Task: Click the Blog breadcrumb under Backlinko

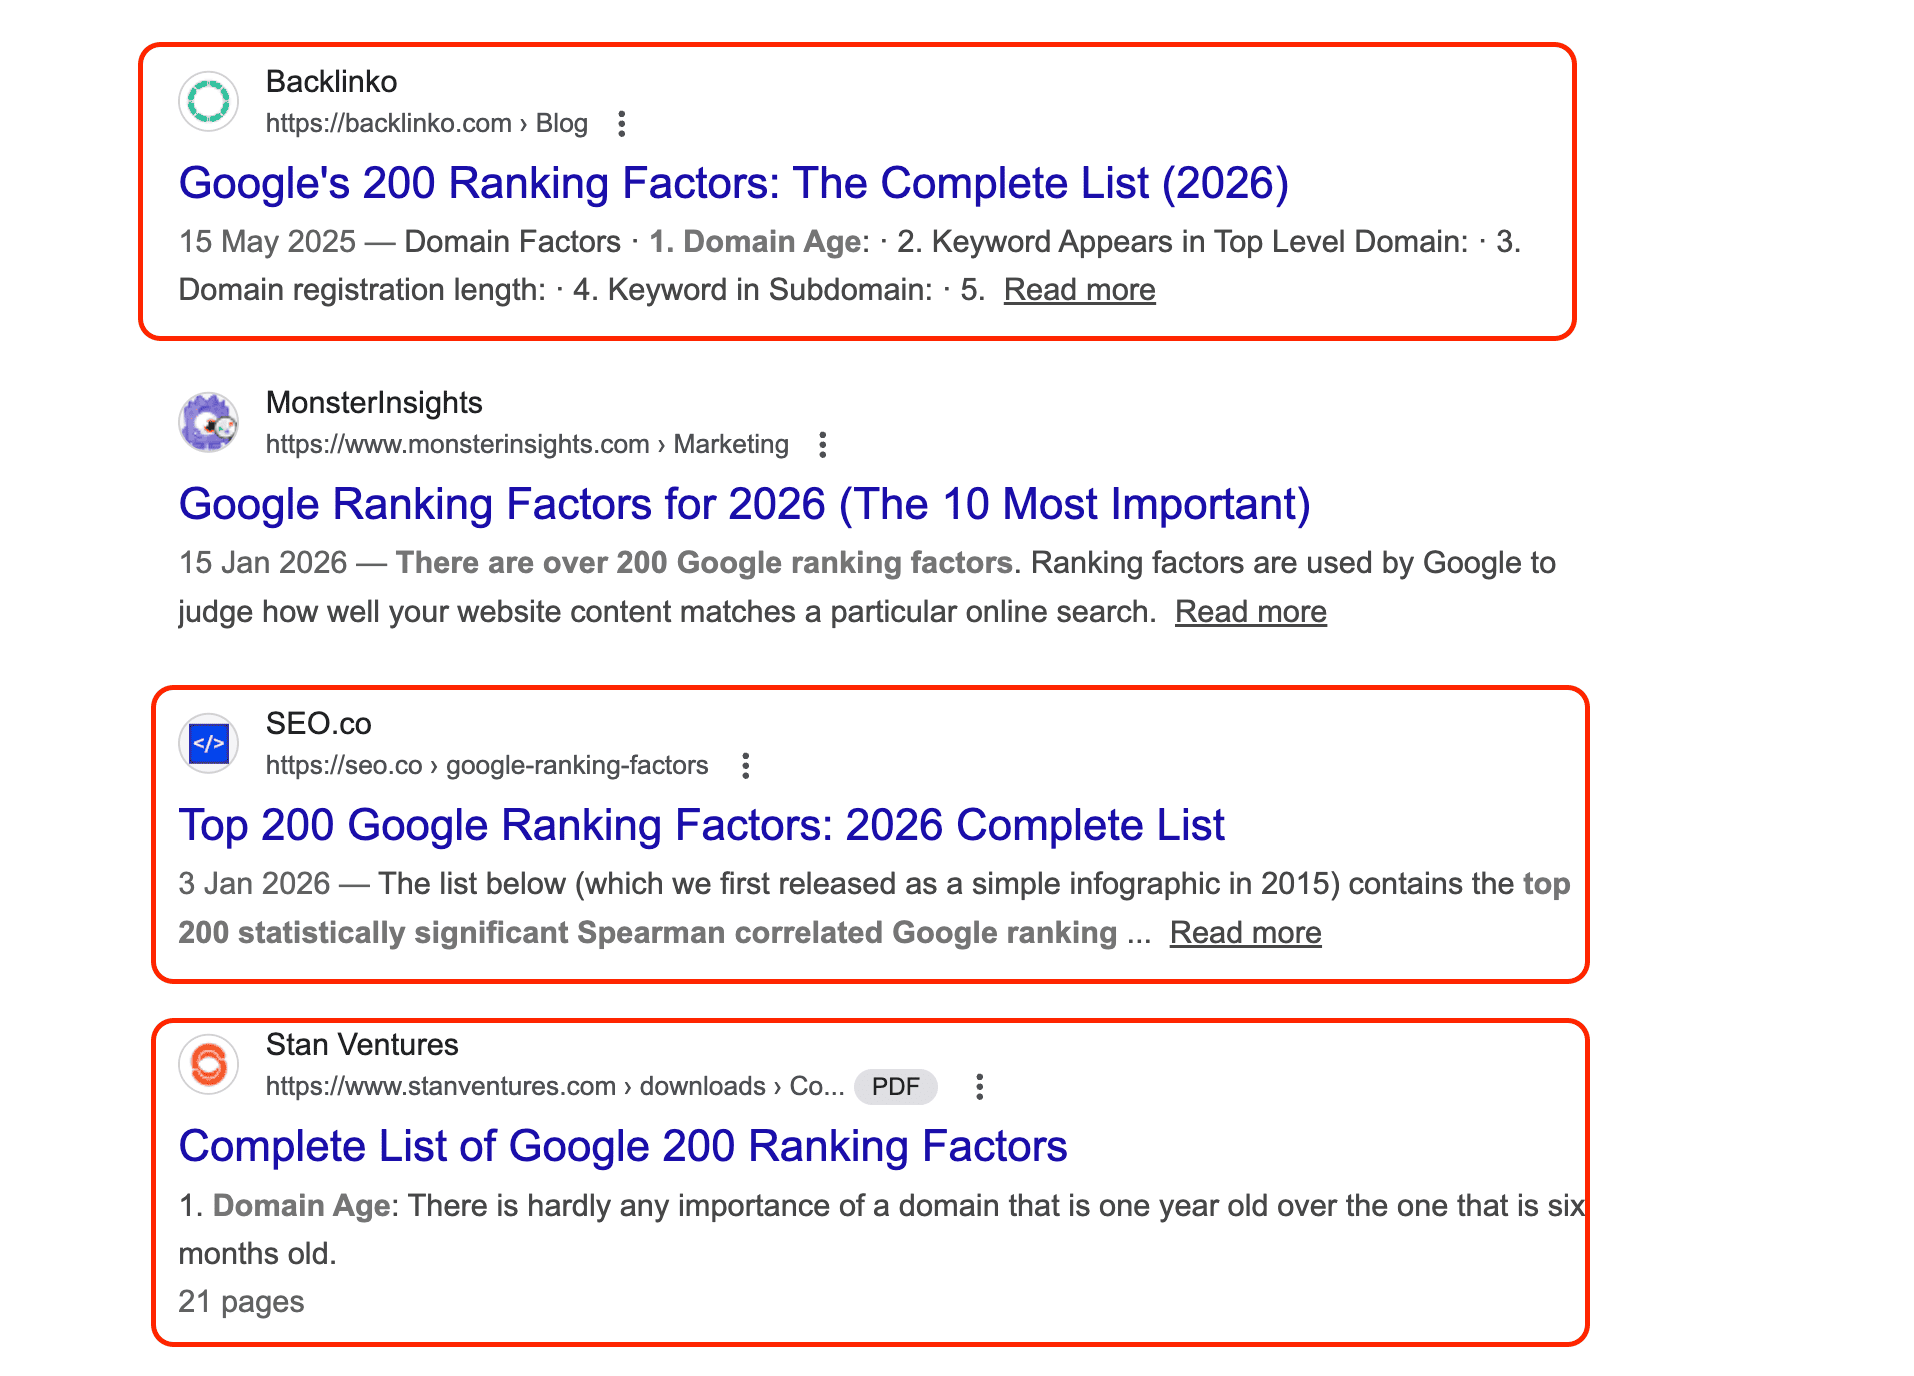Action: coord(563,123)
